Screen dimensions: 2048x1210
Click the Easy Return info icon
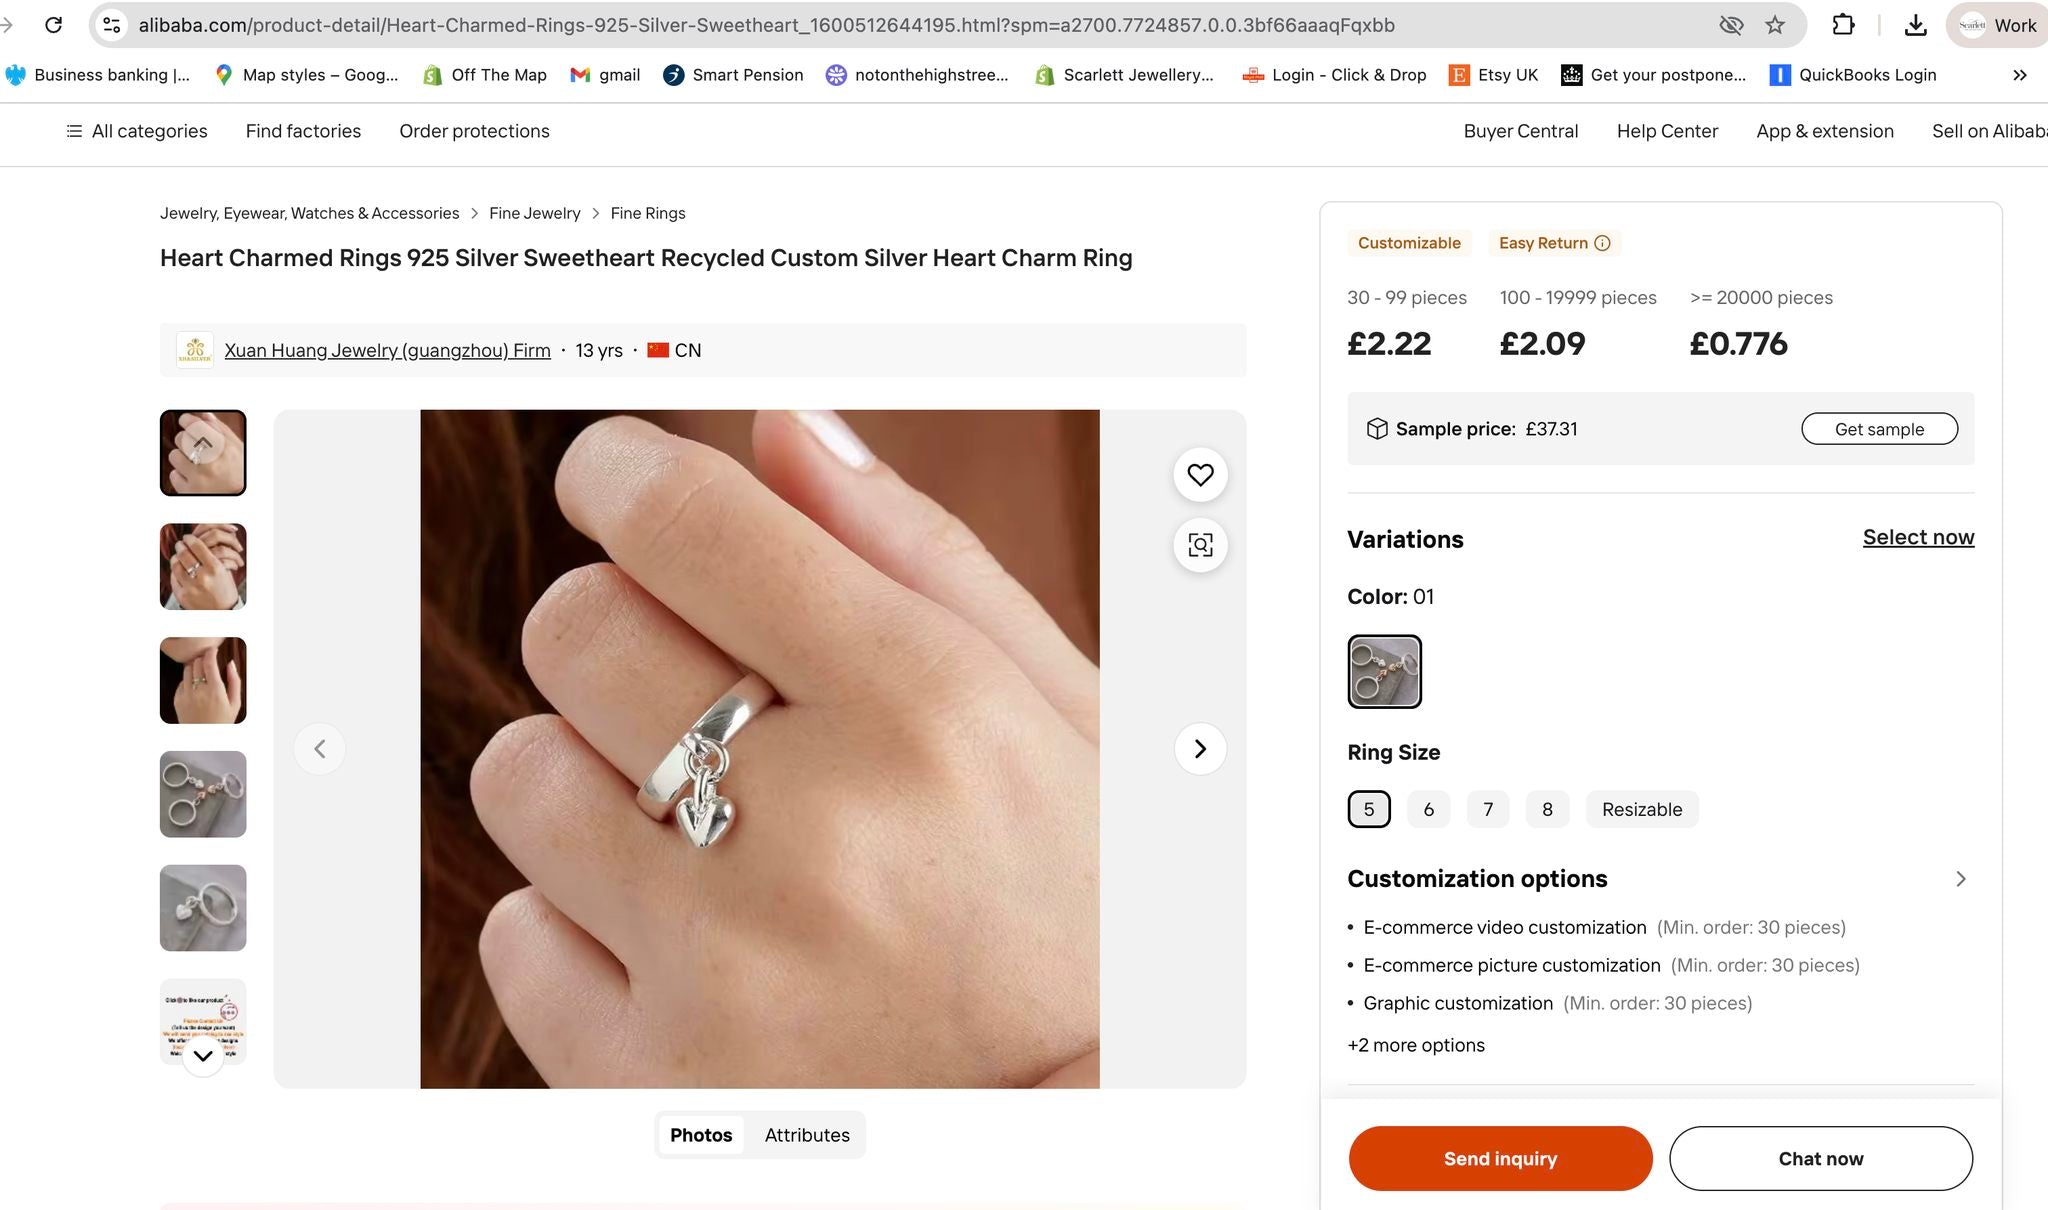click(x=1602, y=243)
